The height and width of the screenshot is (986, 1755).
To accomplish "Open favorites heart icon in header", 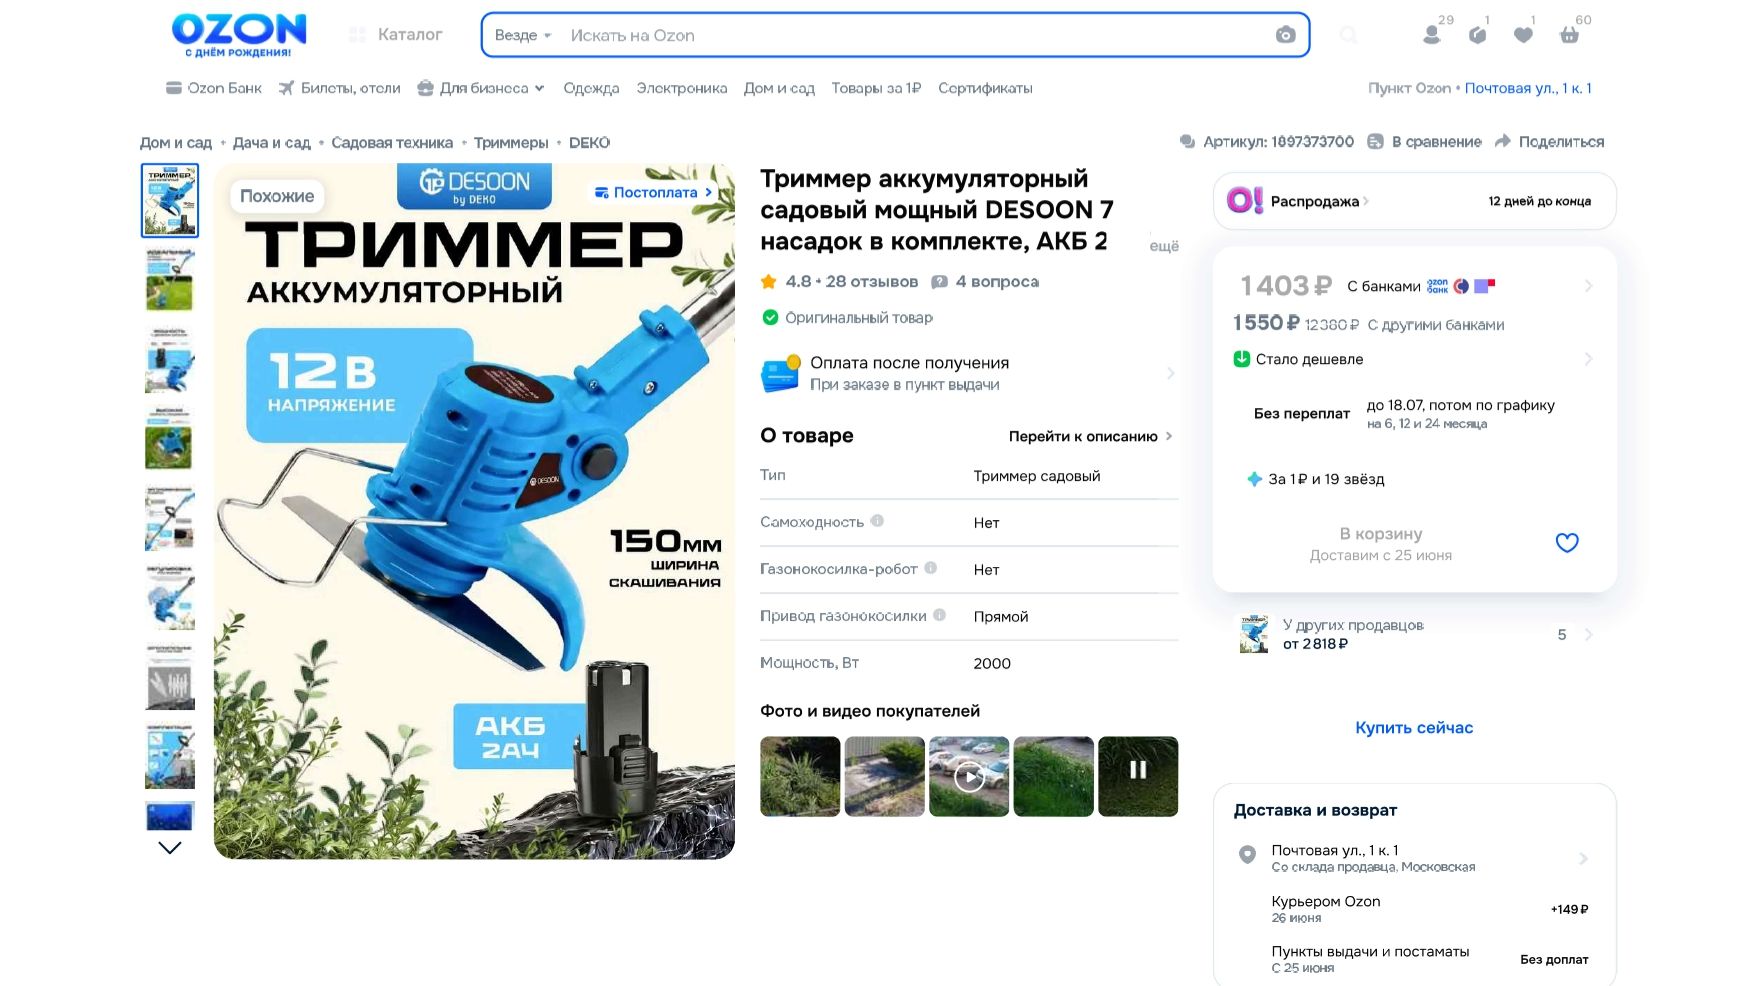I will click(x=1524, y=35).
